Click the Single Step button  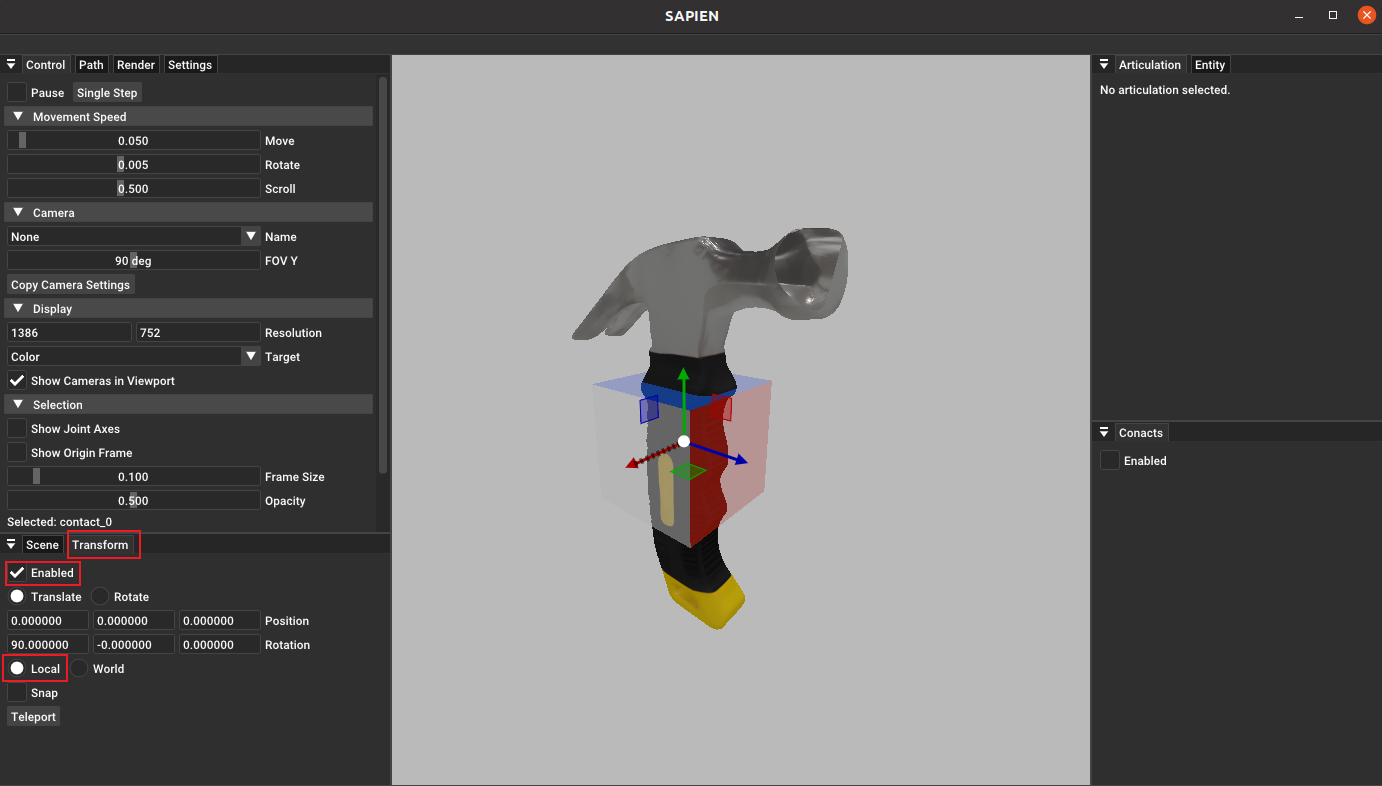107,93
